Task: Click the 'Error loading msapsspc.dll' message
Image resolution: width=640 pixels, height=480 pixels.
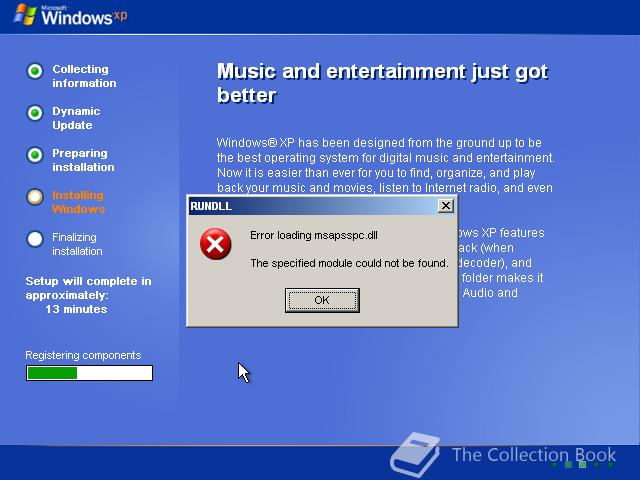Action: [x=314, y=236]
